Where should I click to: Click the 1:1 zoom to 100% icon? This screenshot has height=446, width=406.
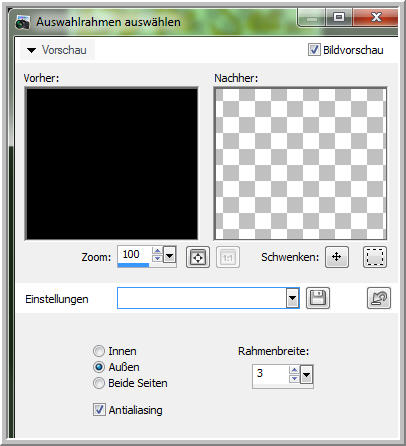point(228,257)
